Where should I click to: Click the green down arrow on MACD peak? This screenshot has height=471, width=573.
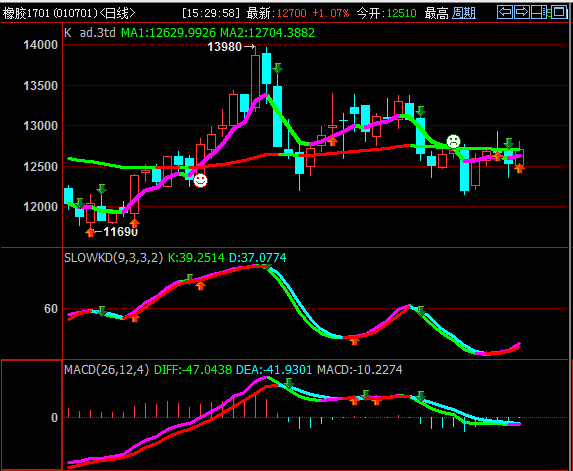click(289, 383)
